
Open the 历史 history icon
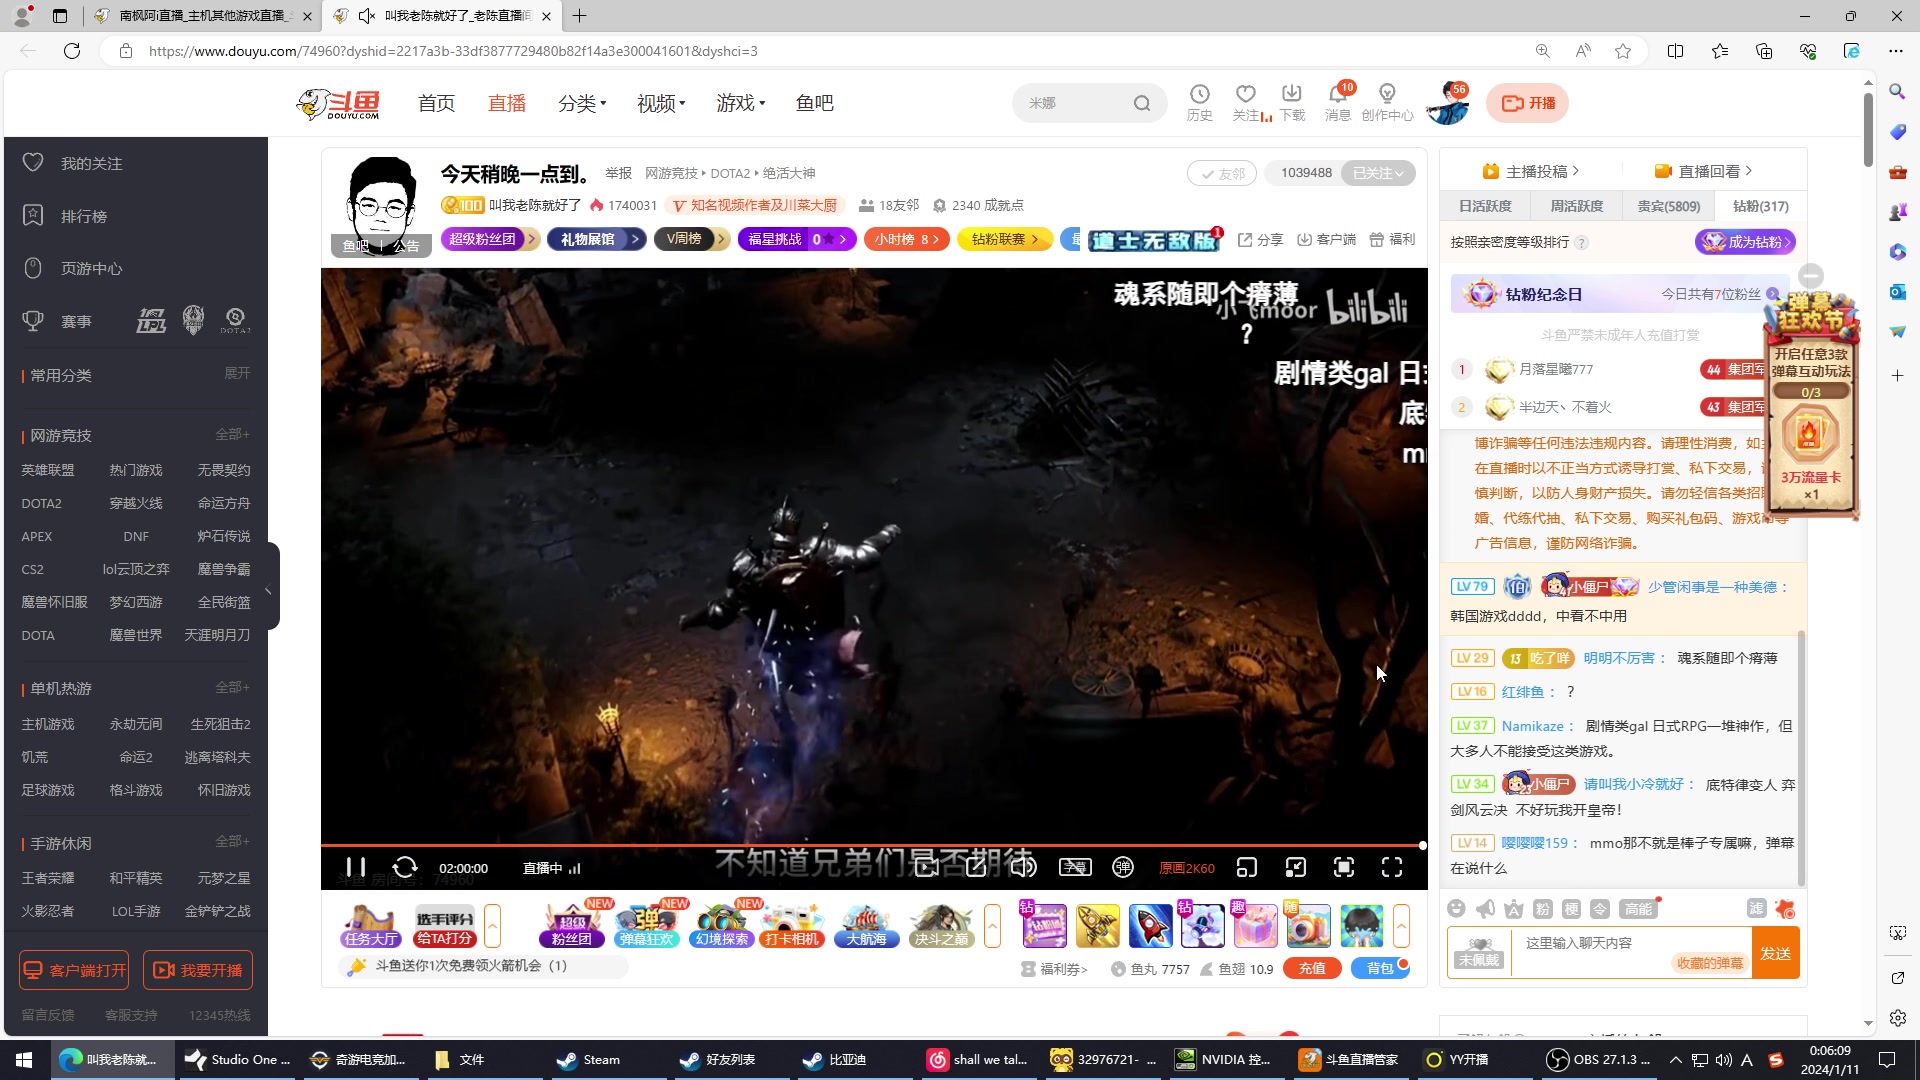tap(1199, 103)
